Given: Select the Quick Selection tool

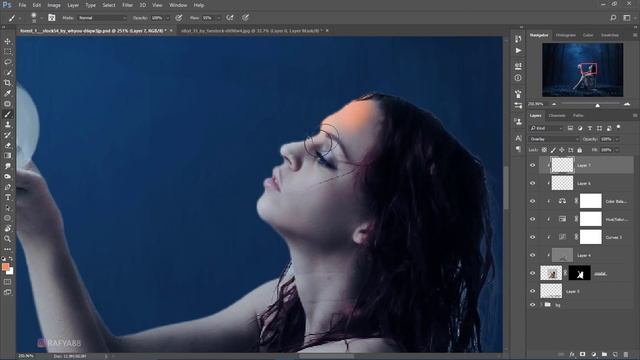Looking at the screenshot, I should tap(8, 73).
